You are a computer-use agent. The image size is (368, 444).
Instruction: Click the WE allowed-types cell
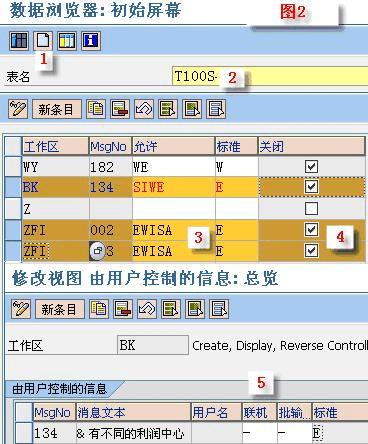tap(173, 166)
